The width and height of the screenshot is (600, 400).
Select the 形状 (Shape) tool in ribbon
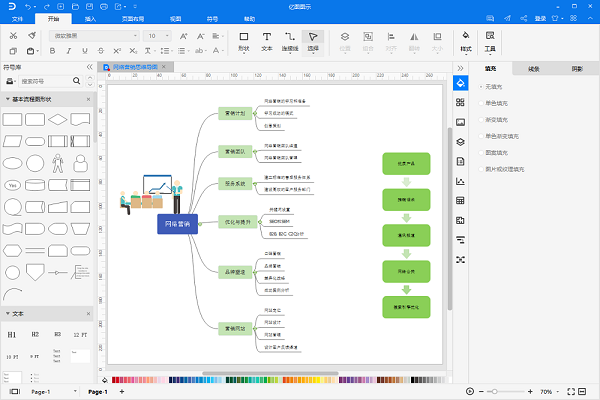click(245, 39)
